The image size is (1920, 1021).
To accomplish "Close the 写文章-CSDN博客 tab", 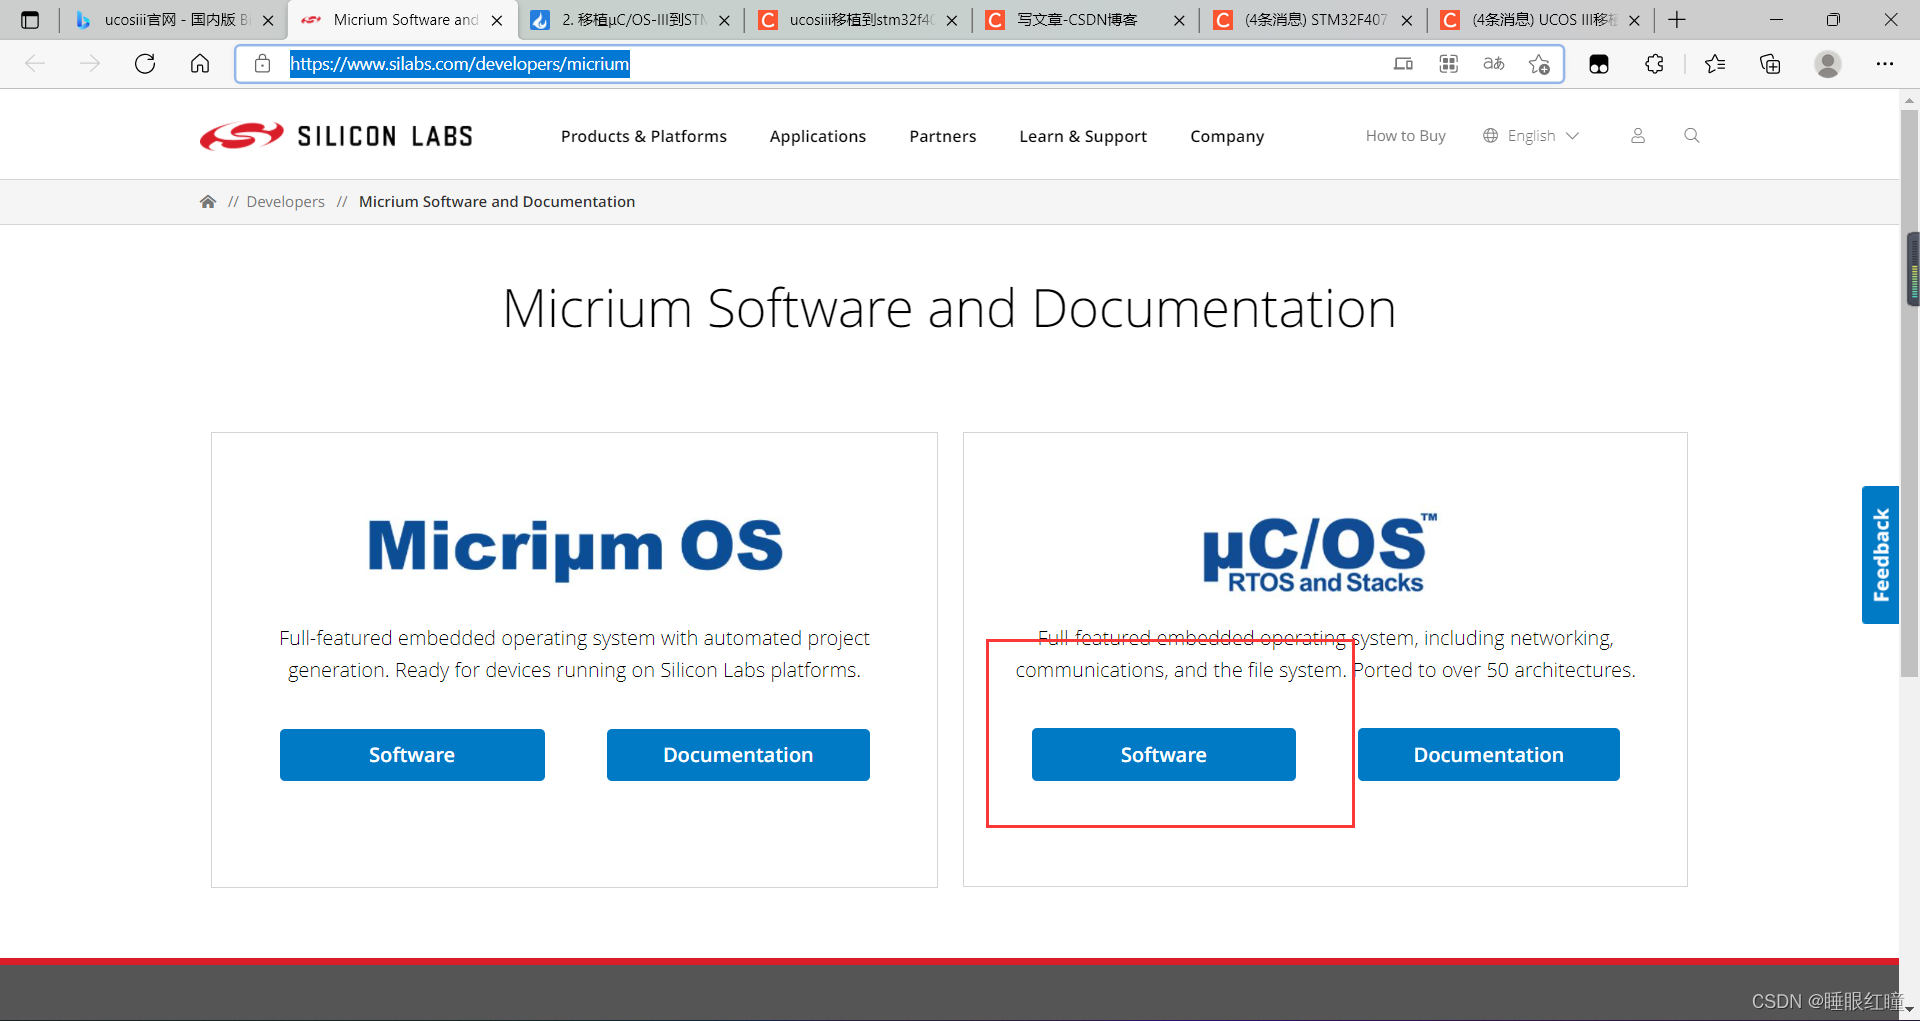I will tap(1179, 20).
